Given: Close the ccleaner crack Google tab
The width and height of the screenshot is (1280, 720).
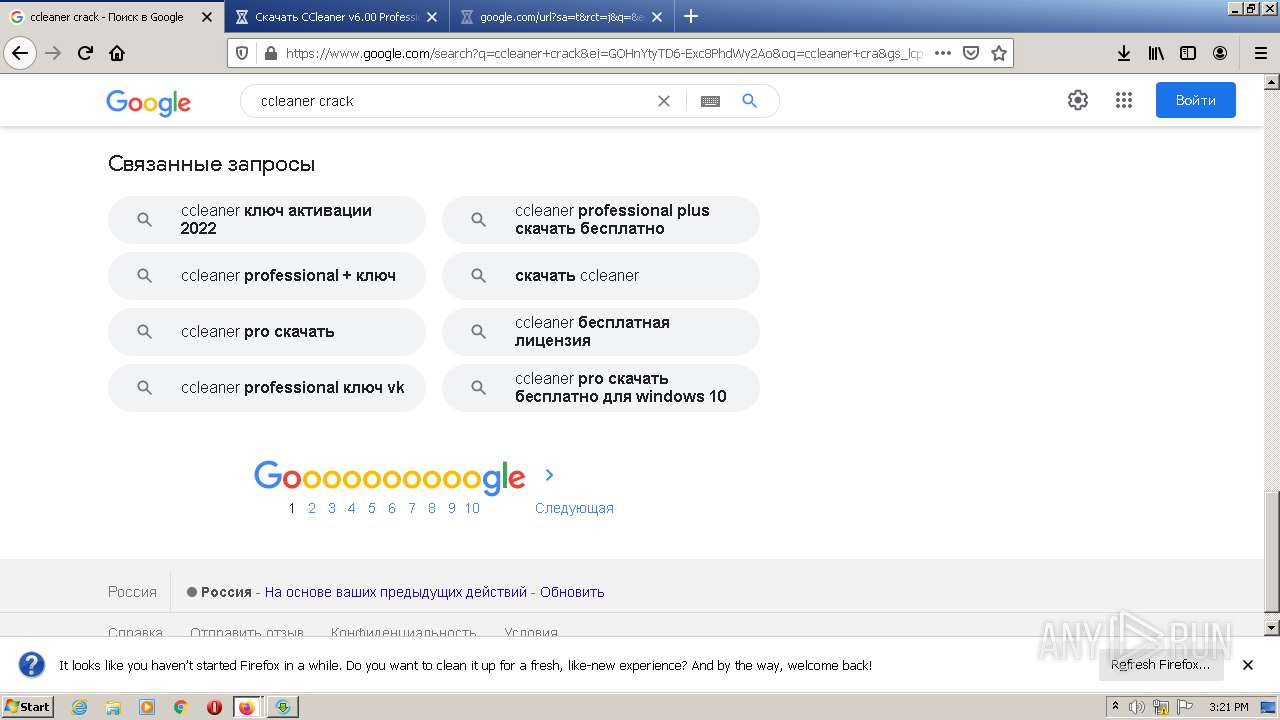Looking at the screenshot, I should [206, 17].
